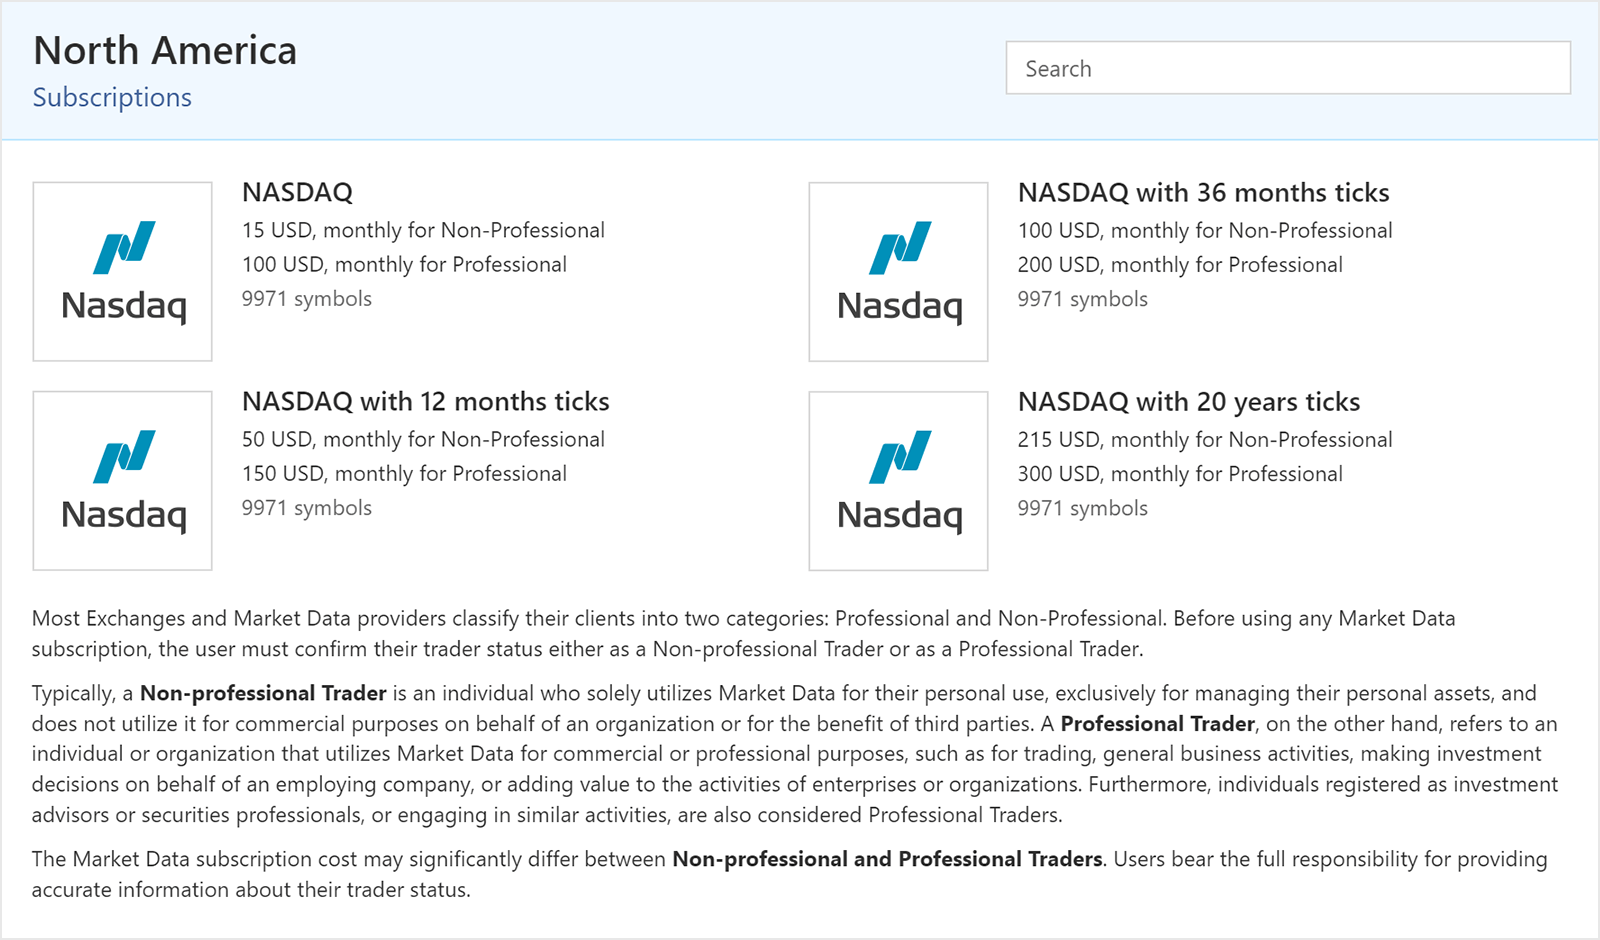The width and height of the screenshot is (1600, 940).
Task: Click the 300 USD Professional price line
Action: (1180, 473)
